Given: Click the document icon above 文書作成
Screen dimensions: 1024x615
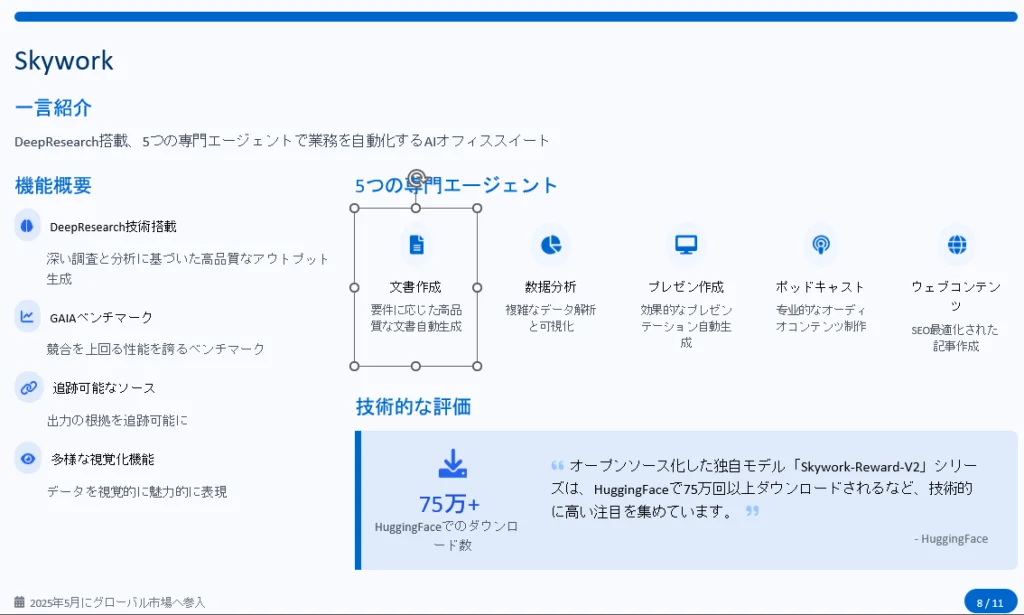Looking at the screenshot, I should coord(416,245).
